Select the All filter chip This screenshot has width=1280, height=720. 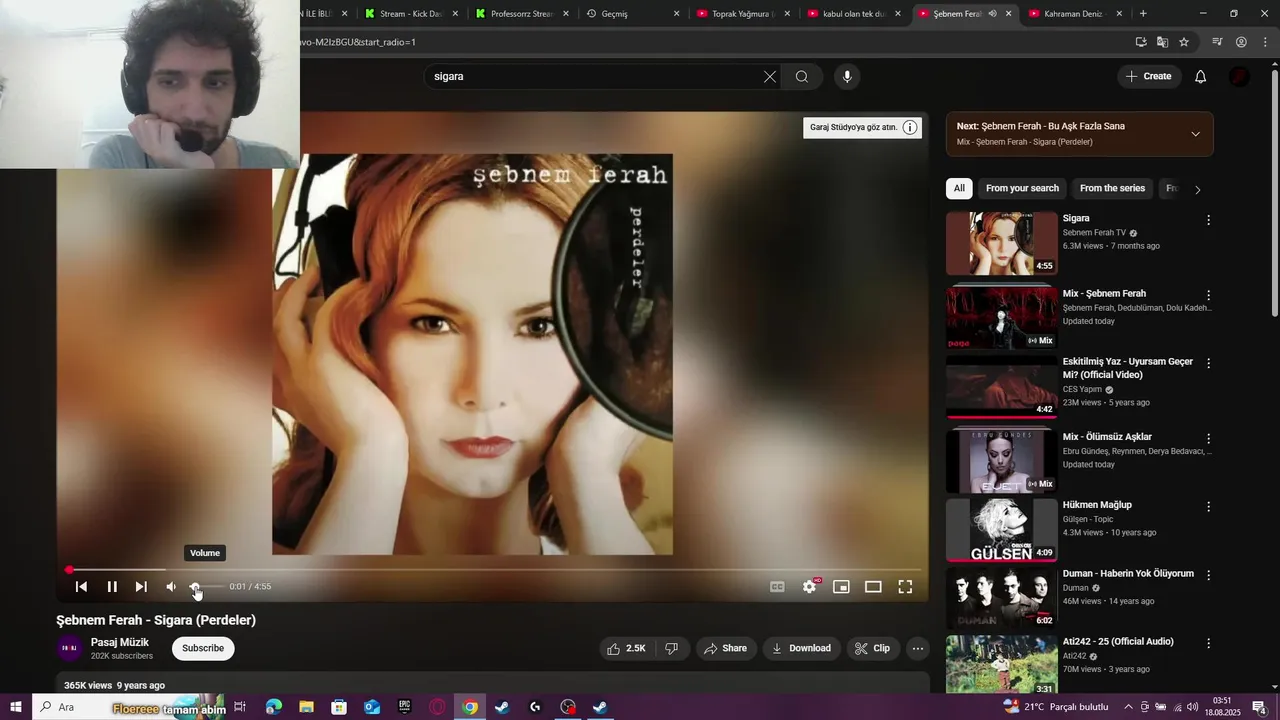pyautogui.click(x=959, y=189)
